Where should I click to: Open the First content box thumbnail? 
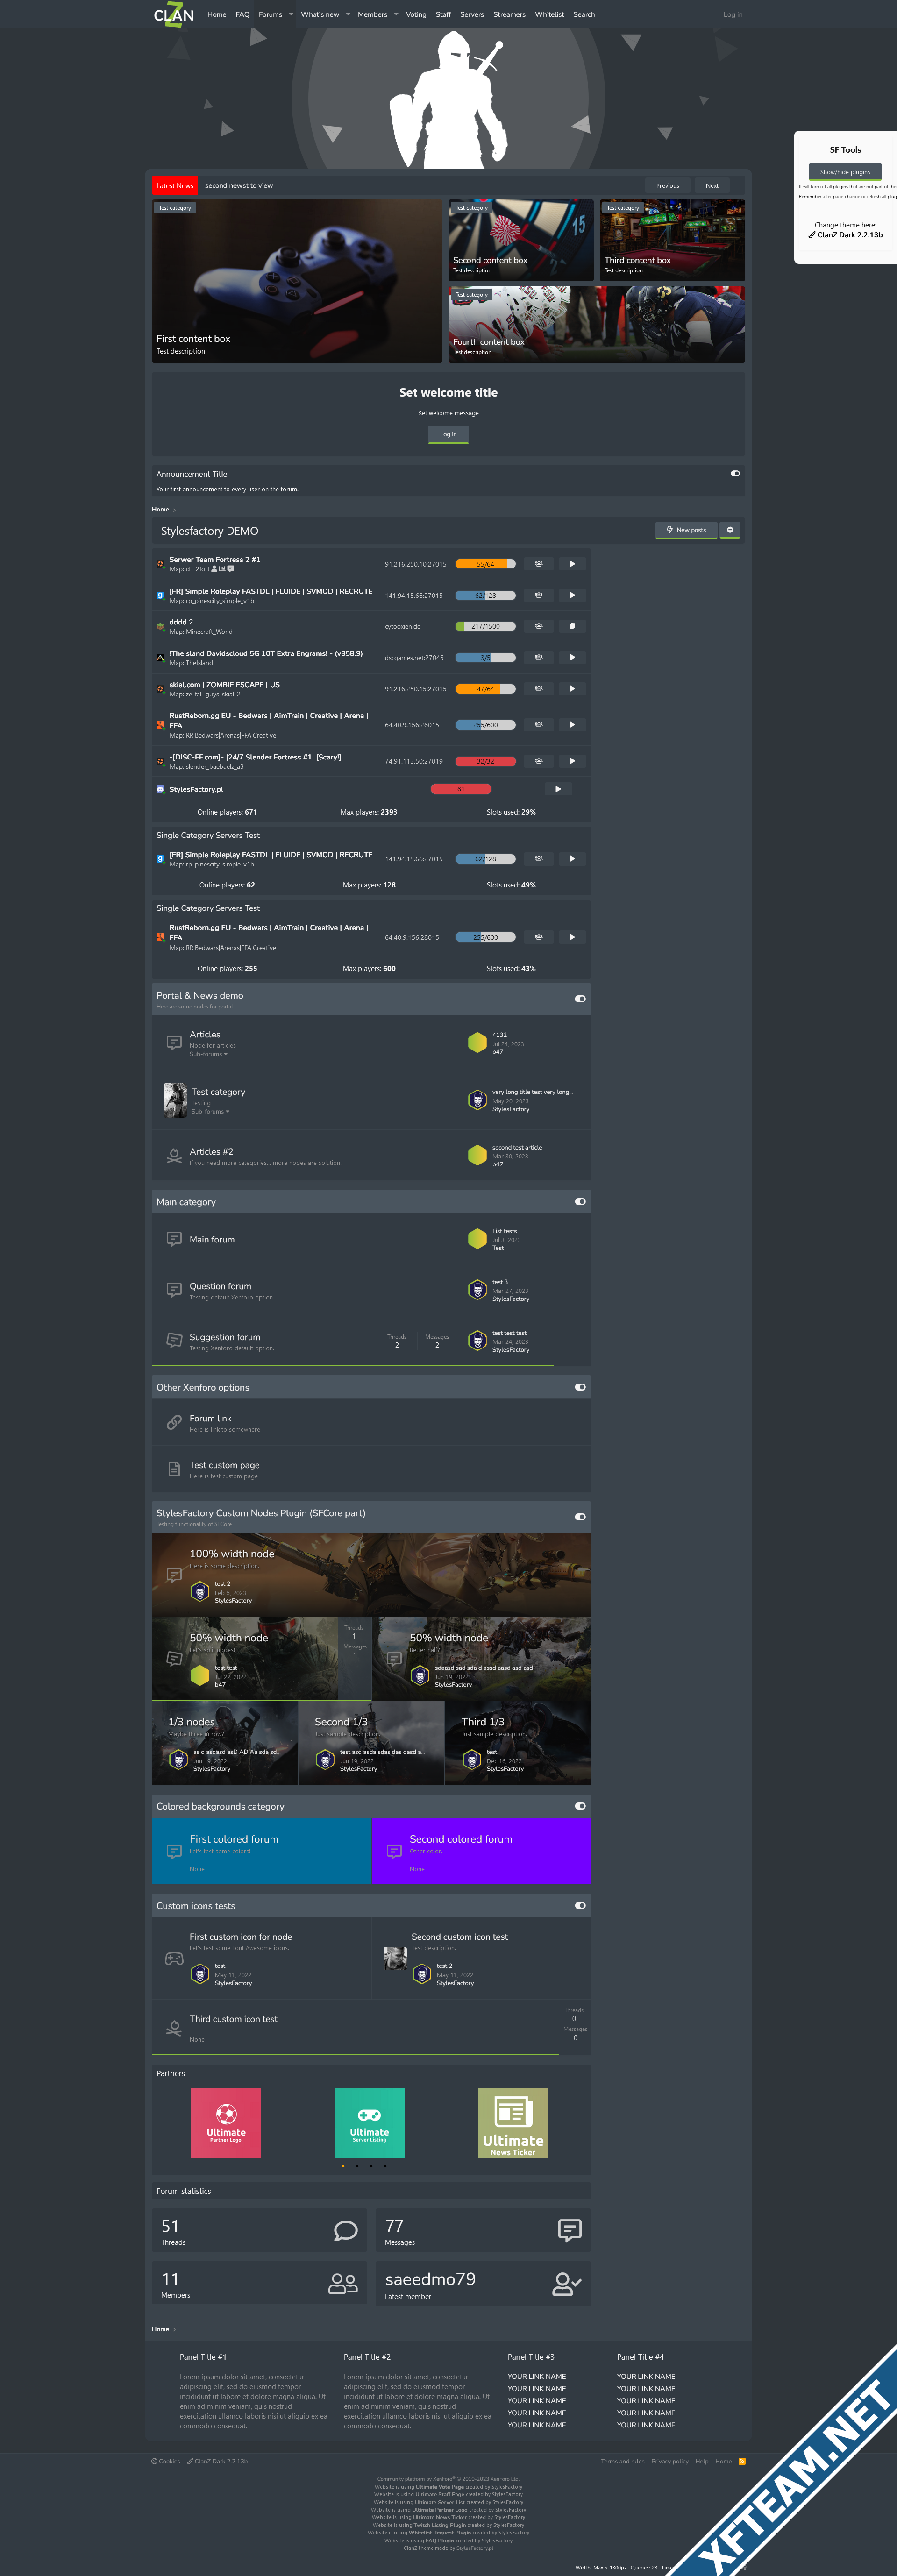tap(297, 281)
